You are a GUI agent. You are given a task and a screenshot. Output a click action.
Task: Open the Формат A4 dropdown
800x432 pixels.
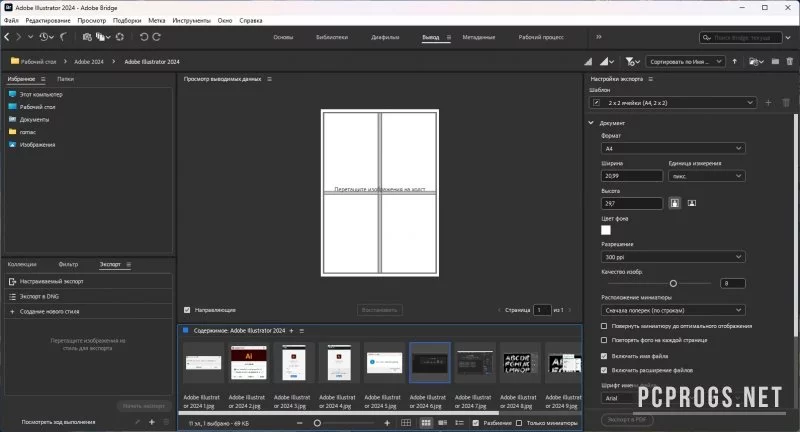(673, 148)
